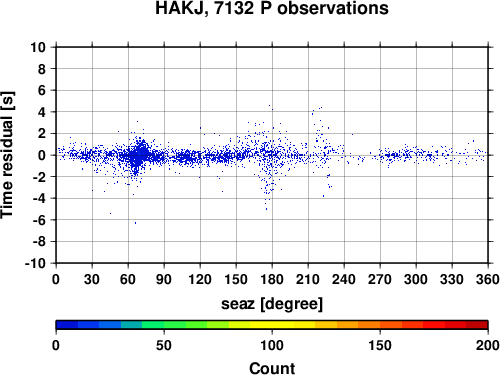Click the lowest outlier point near -6 seconds

coord(135,223)
